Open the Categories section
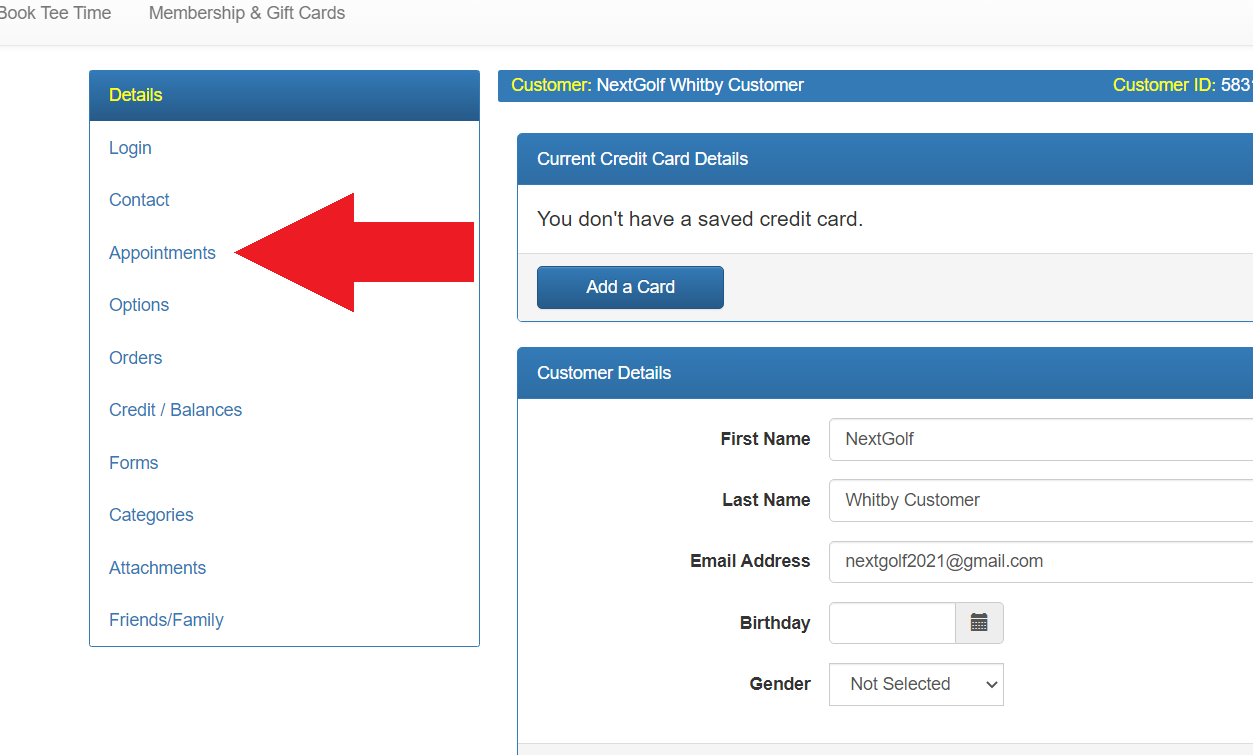 tap(151, 515)
